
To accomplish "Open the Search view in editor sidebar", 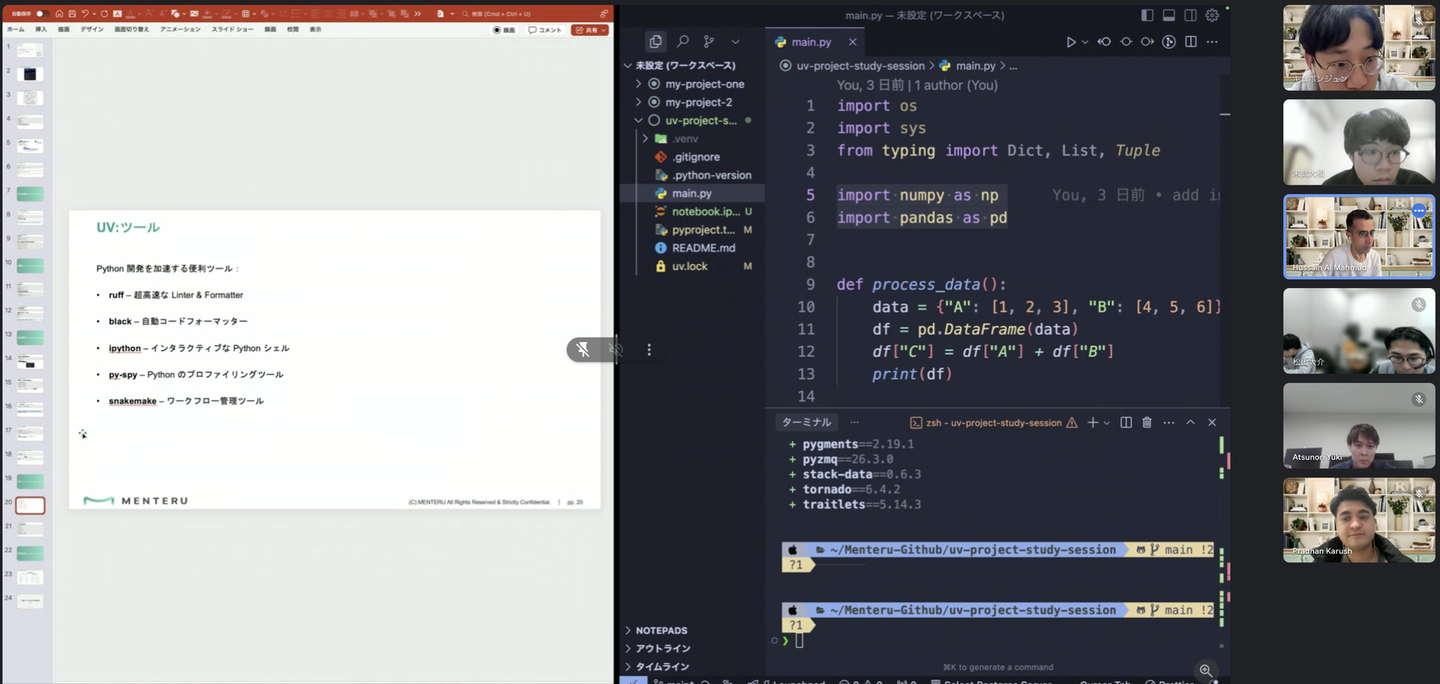I will point(682,42).
